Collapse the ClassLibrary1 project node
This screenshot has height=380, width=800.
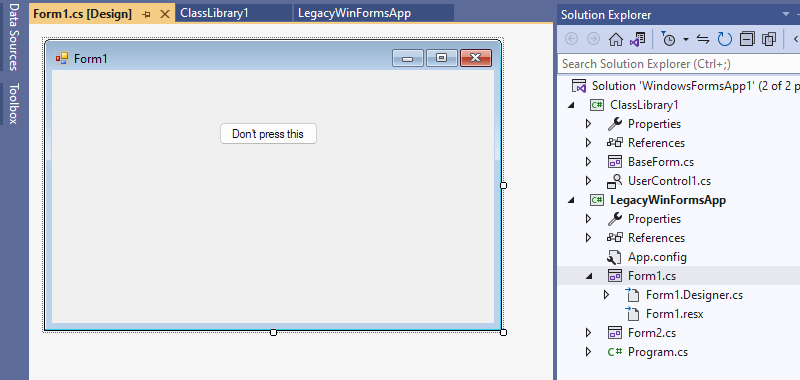point(571,105)
